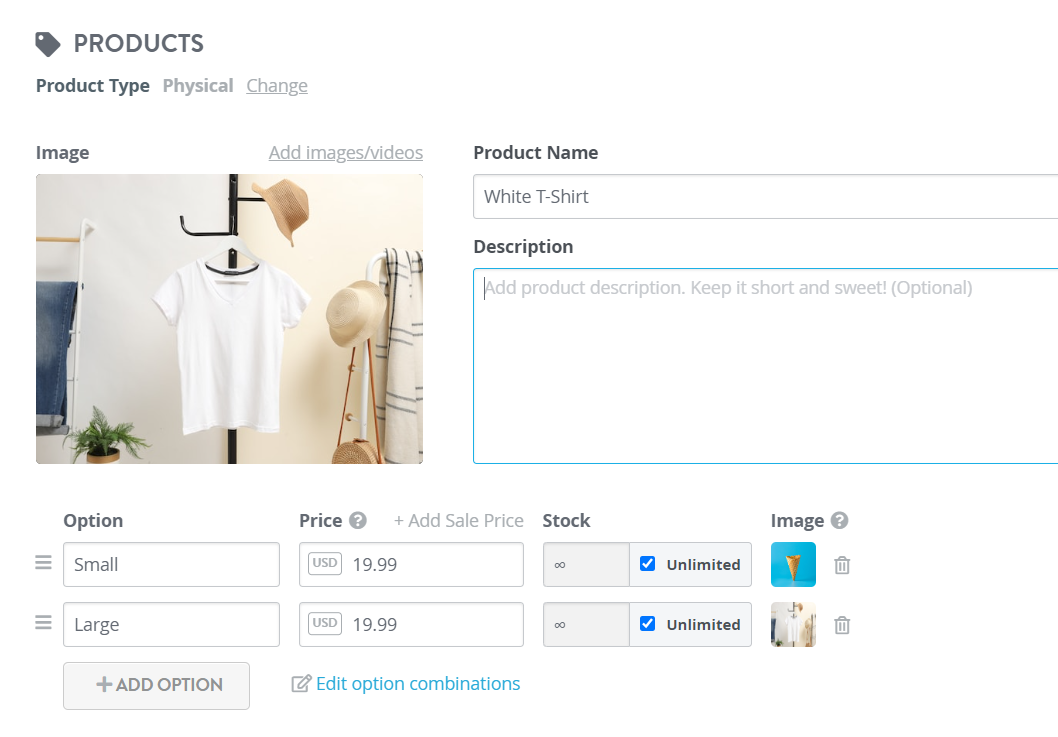
Task: Select the ice cream cone option thumbnail
Action: click(794, 564)
